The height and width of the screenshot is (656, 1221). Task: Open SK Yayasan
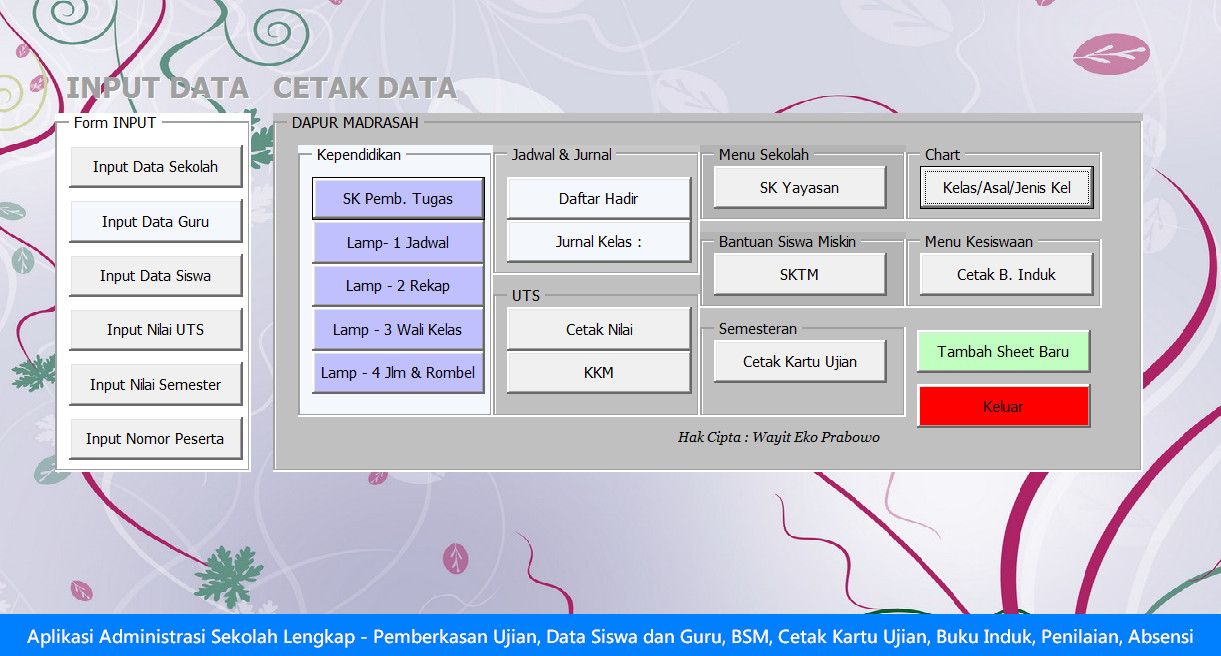800,187
